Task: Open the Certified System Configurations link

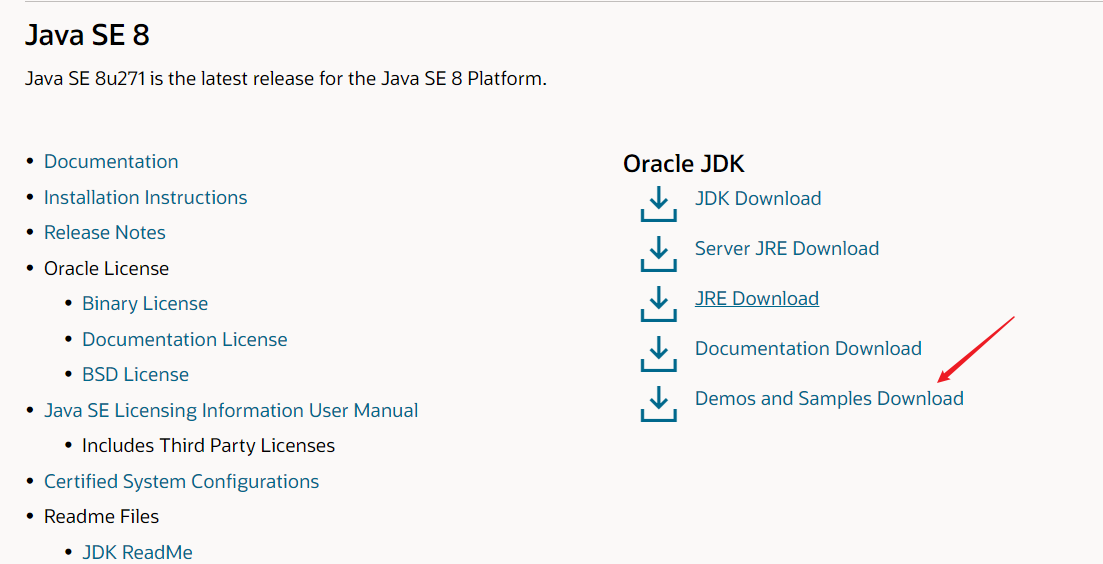Action: 181,481
